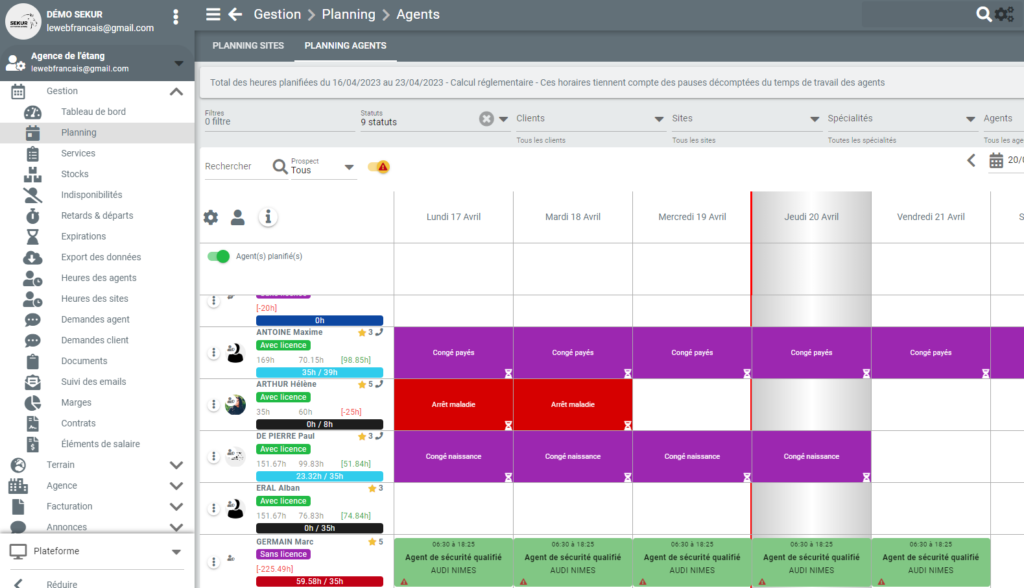Click the hamburger menu icon in header
Image resolution: width=1024 pixels, height=588 pixels.
(x=213, y=14)
